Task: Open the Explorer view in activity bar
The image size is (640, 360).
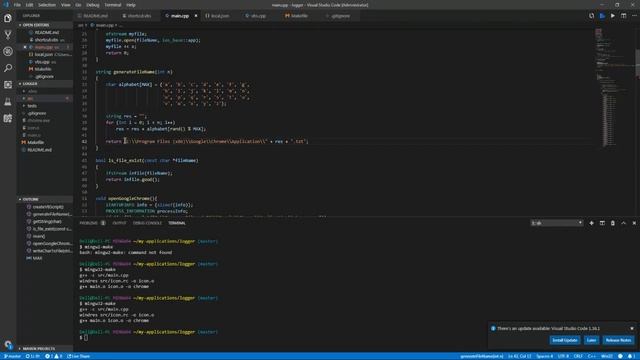Action: tap(8, 18)
